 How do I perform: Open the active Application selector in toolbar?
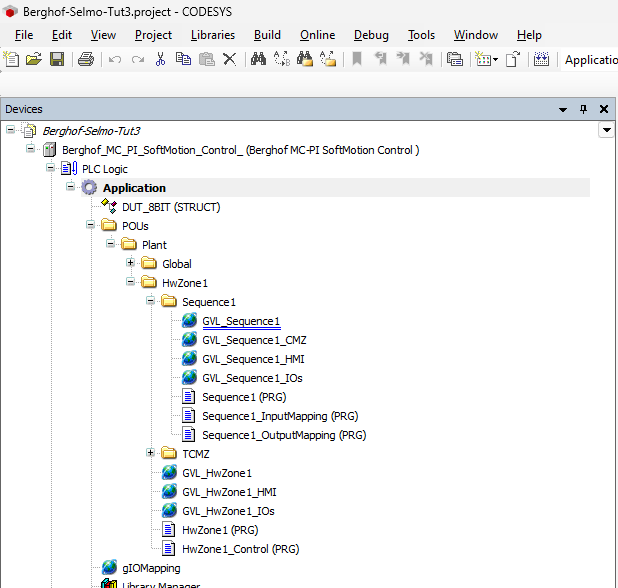(590, 60)
